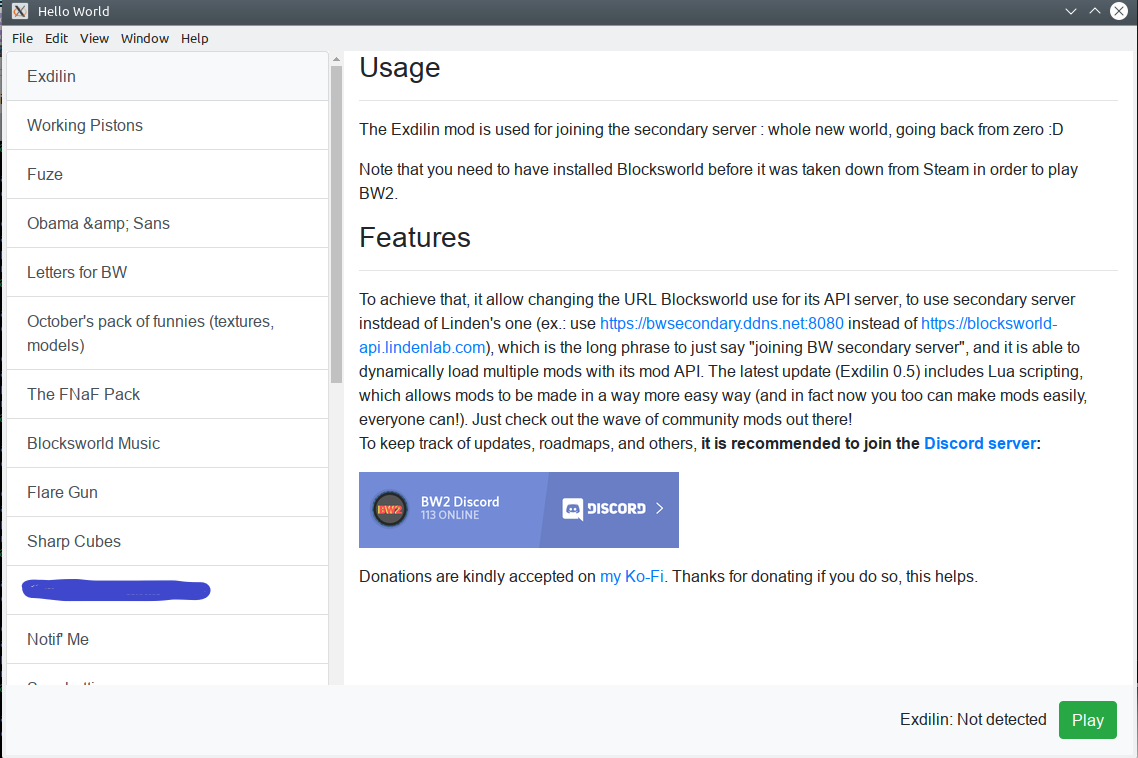This screenshot has height=758, width=1138.
Task: Select the Notif' Me mod
Action: pyautogui.click(x=167, y=639)
